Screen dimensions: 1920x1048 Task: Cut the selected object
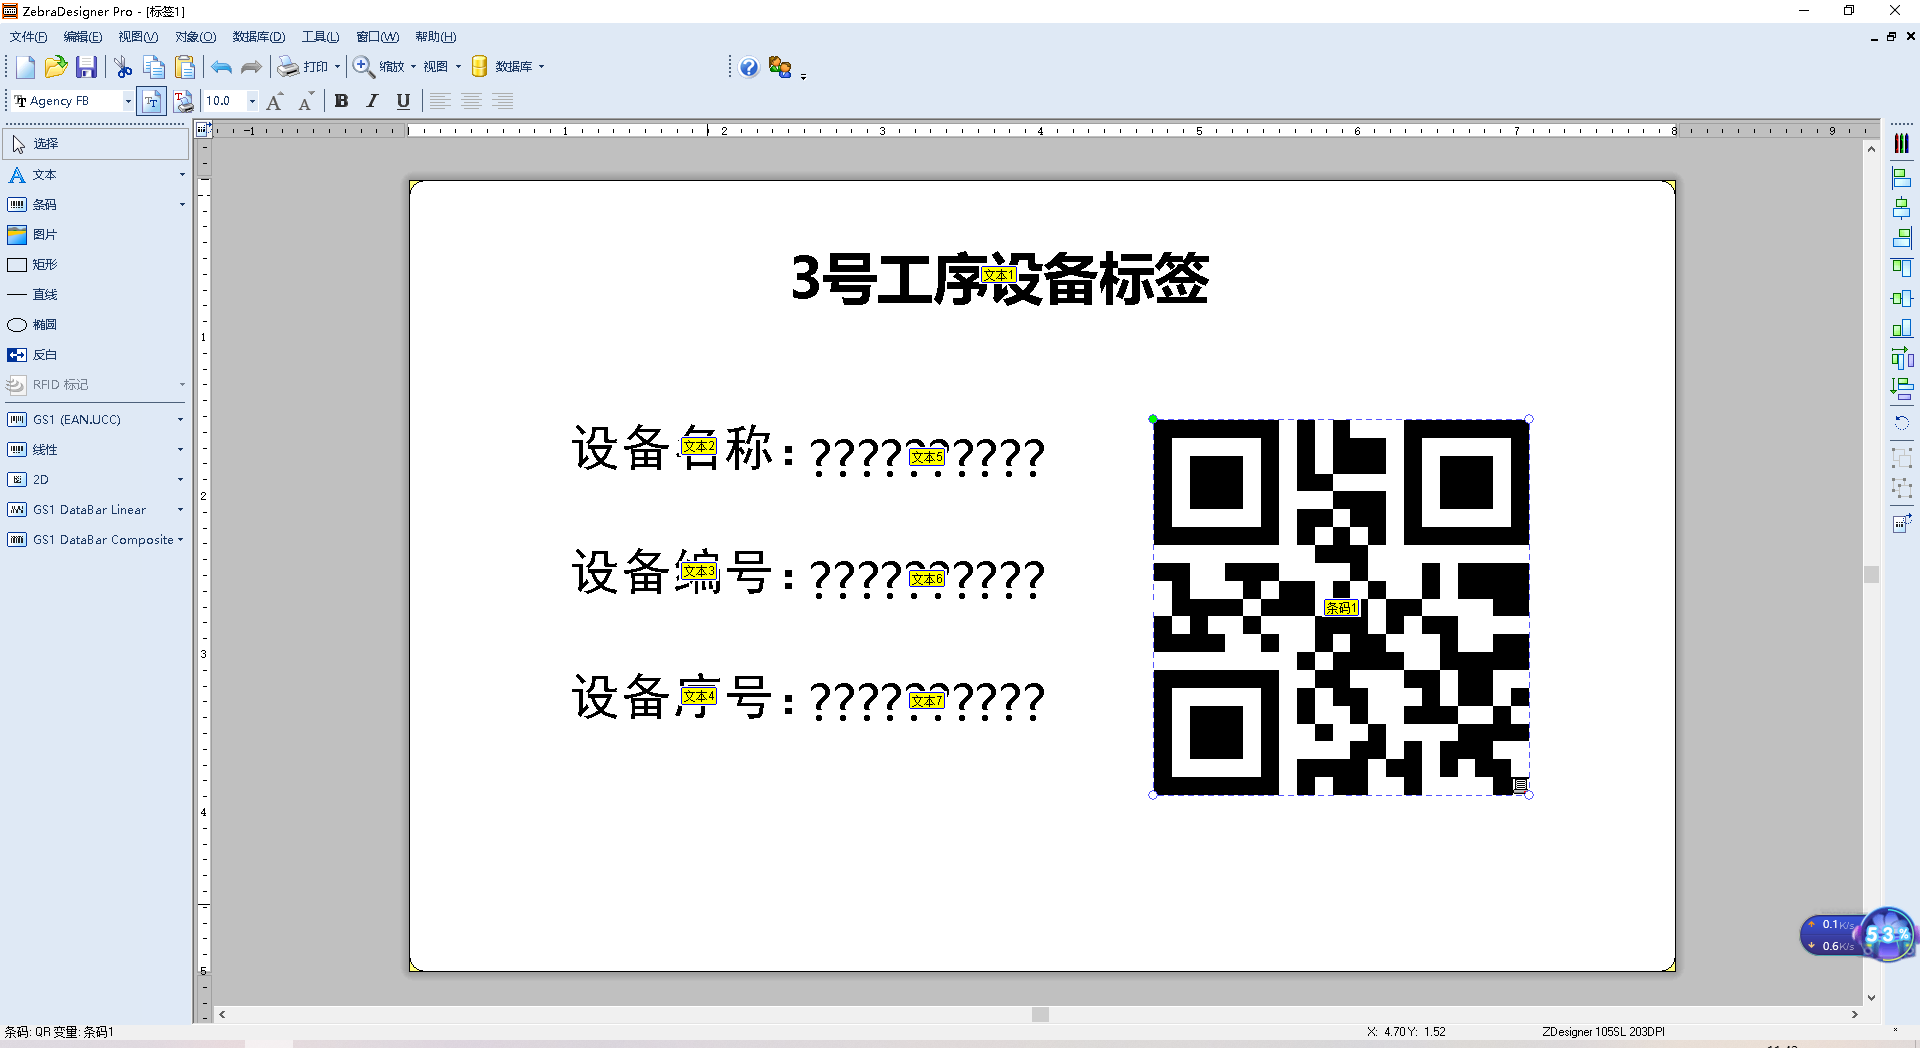tap(123, 67)
